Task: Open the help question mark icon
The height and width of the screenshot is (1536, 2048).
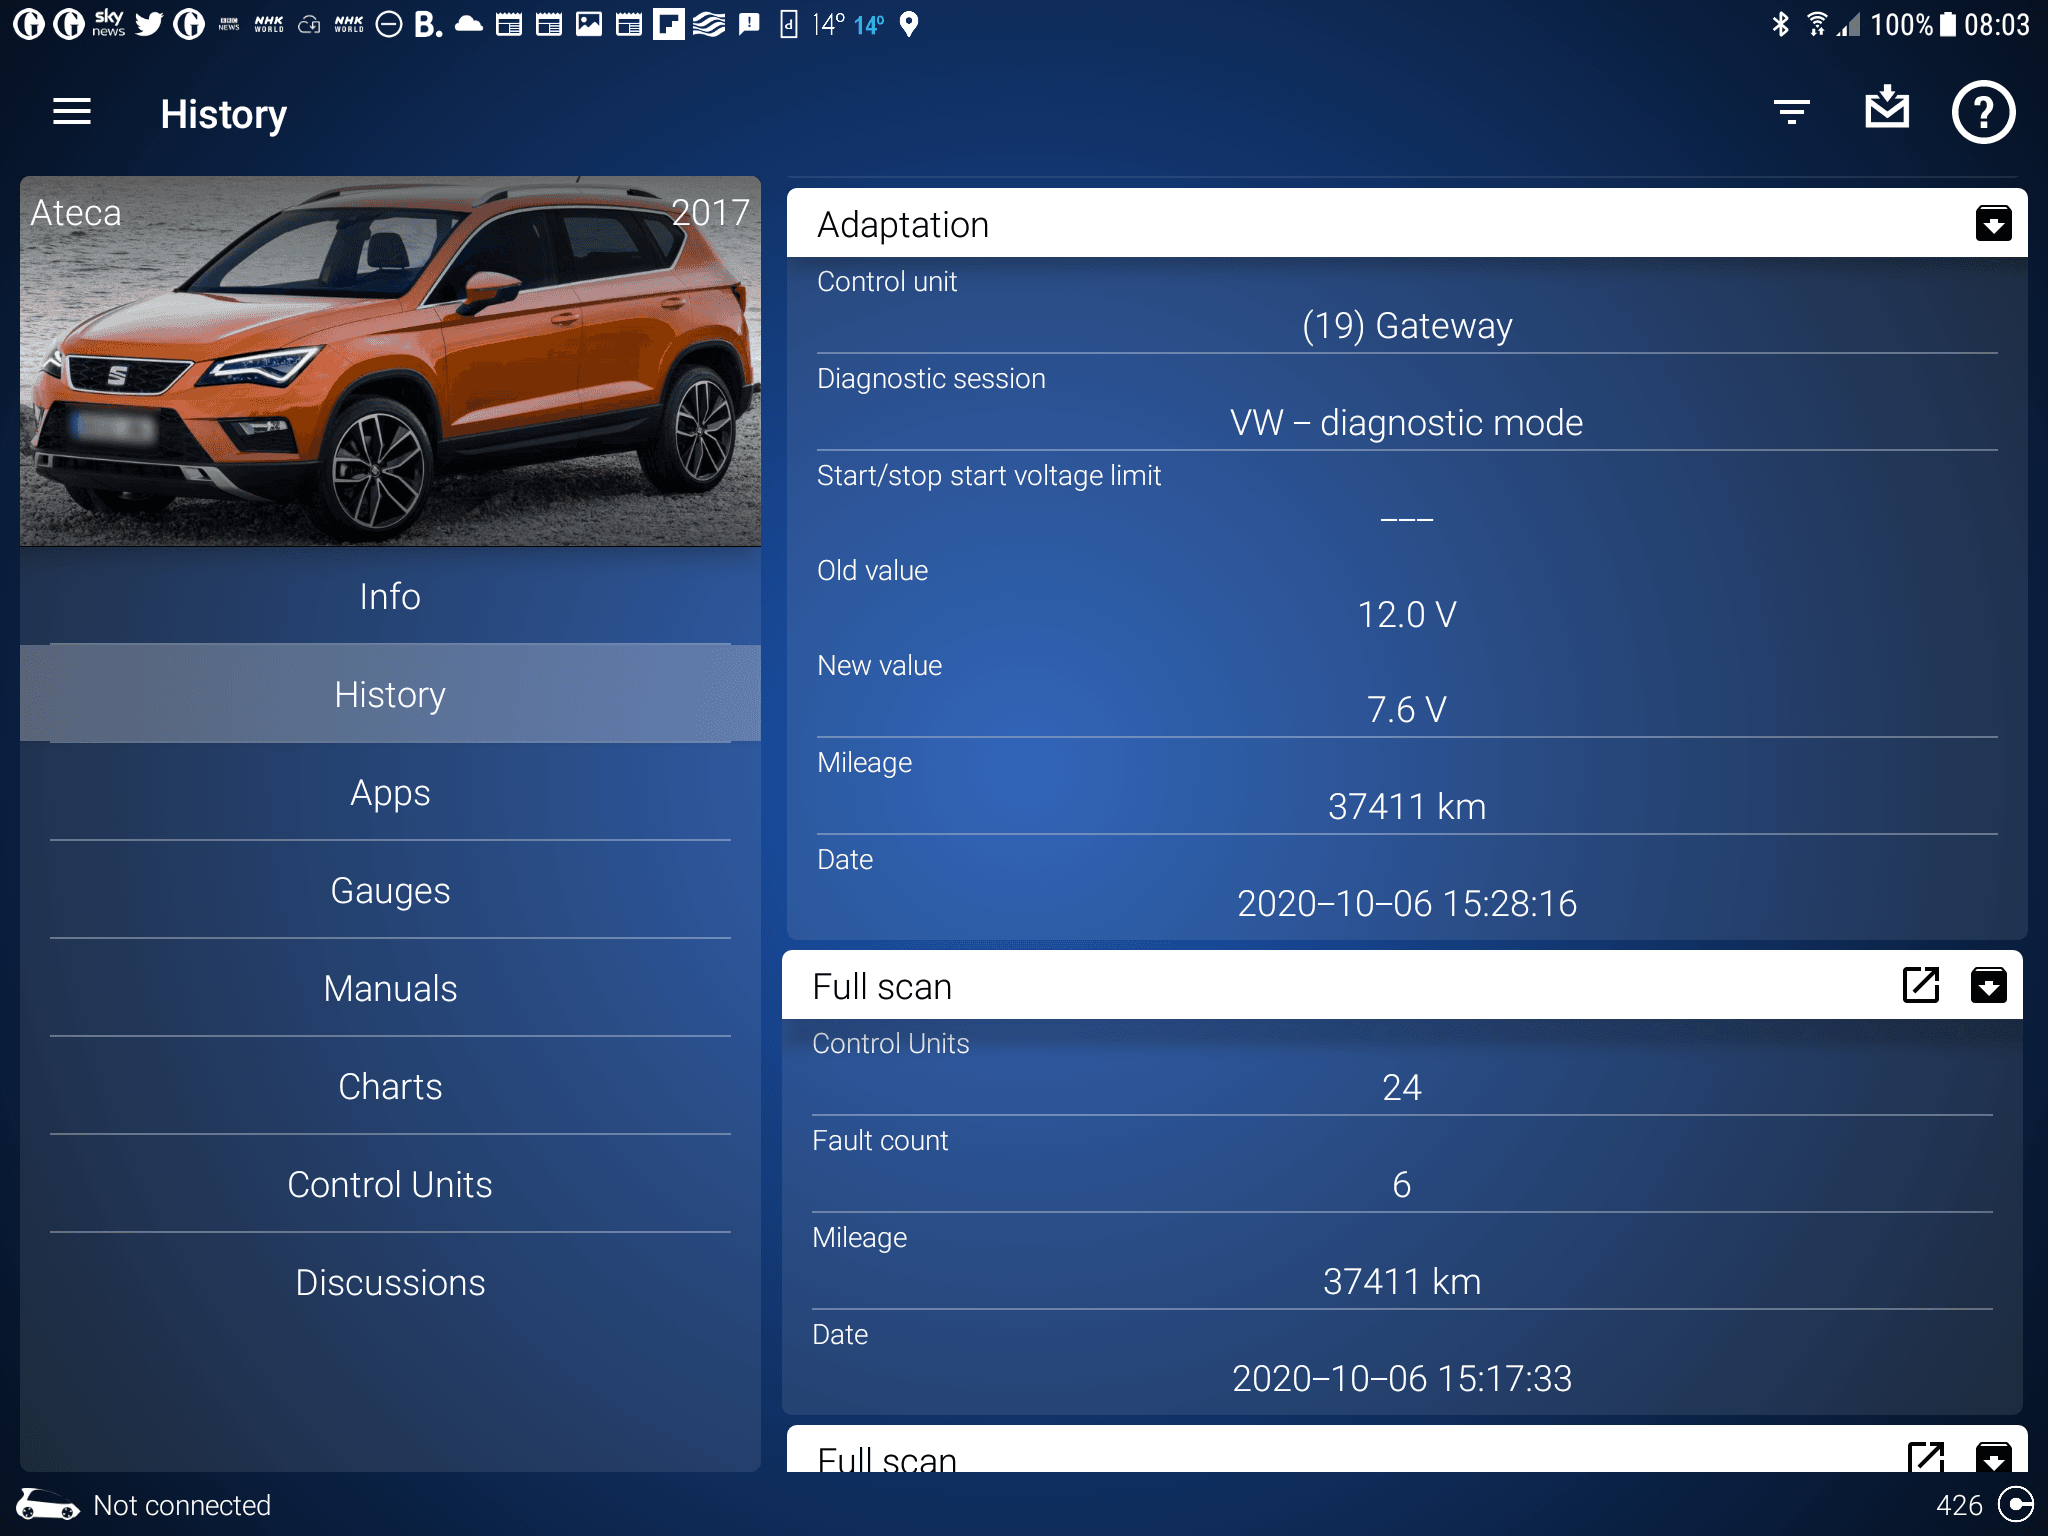Action: (x=1983, y=112)
